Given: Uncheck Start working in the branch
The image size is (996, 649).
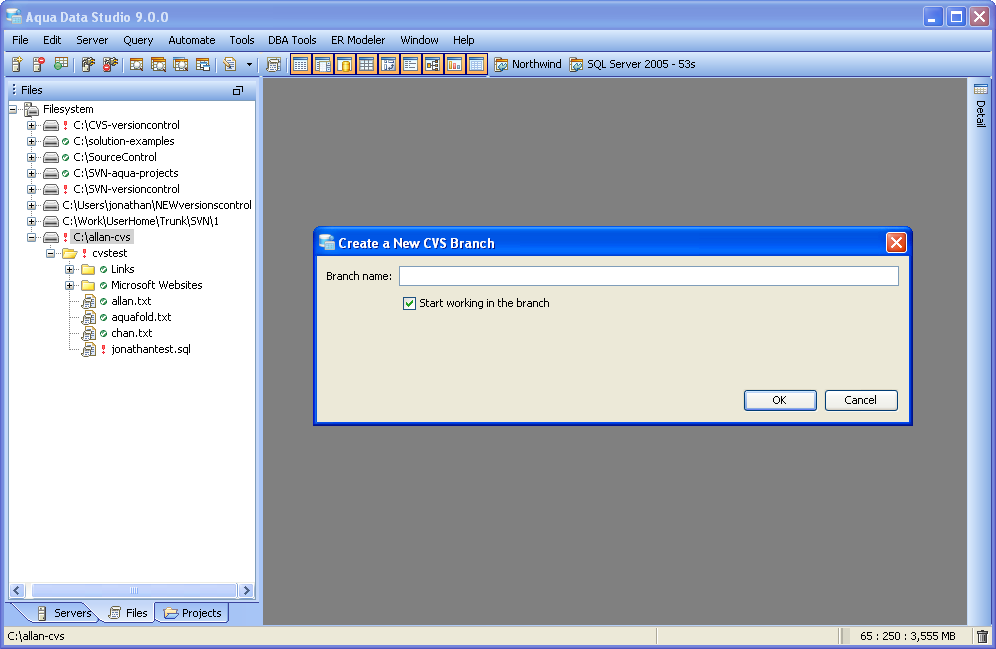Looking at the screenshot, I should pos(409,304).
